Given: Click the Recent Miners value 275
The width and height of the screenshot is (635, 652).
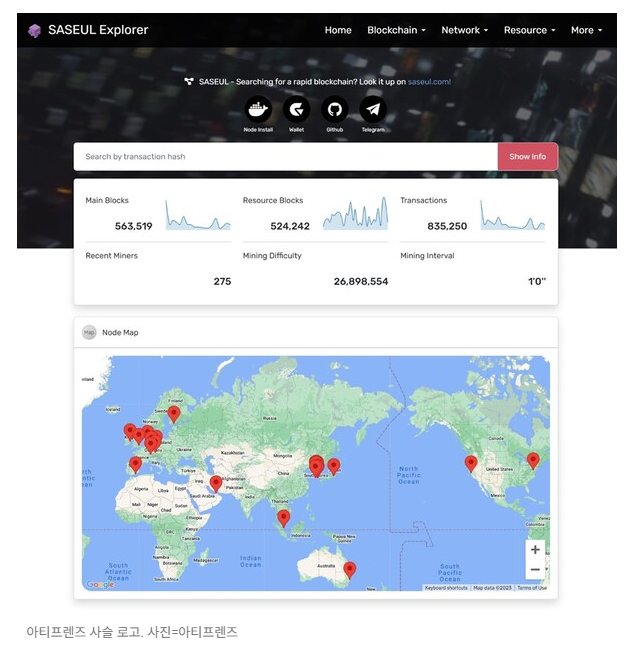Looking at the screenshot, I should point(222,282).
